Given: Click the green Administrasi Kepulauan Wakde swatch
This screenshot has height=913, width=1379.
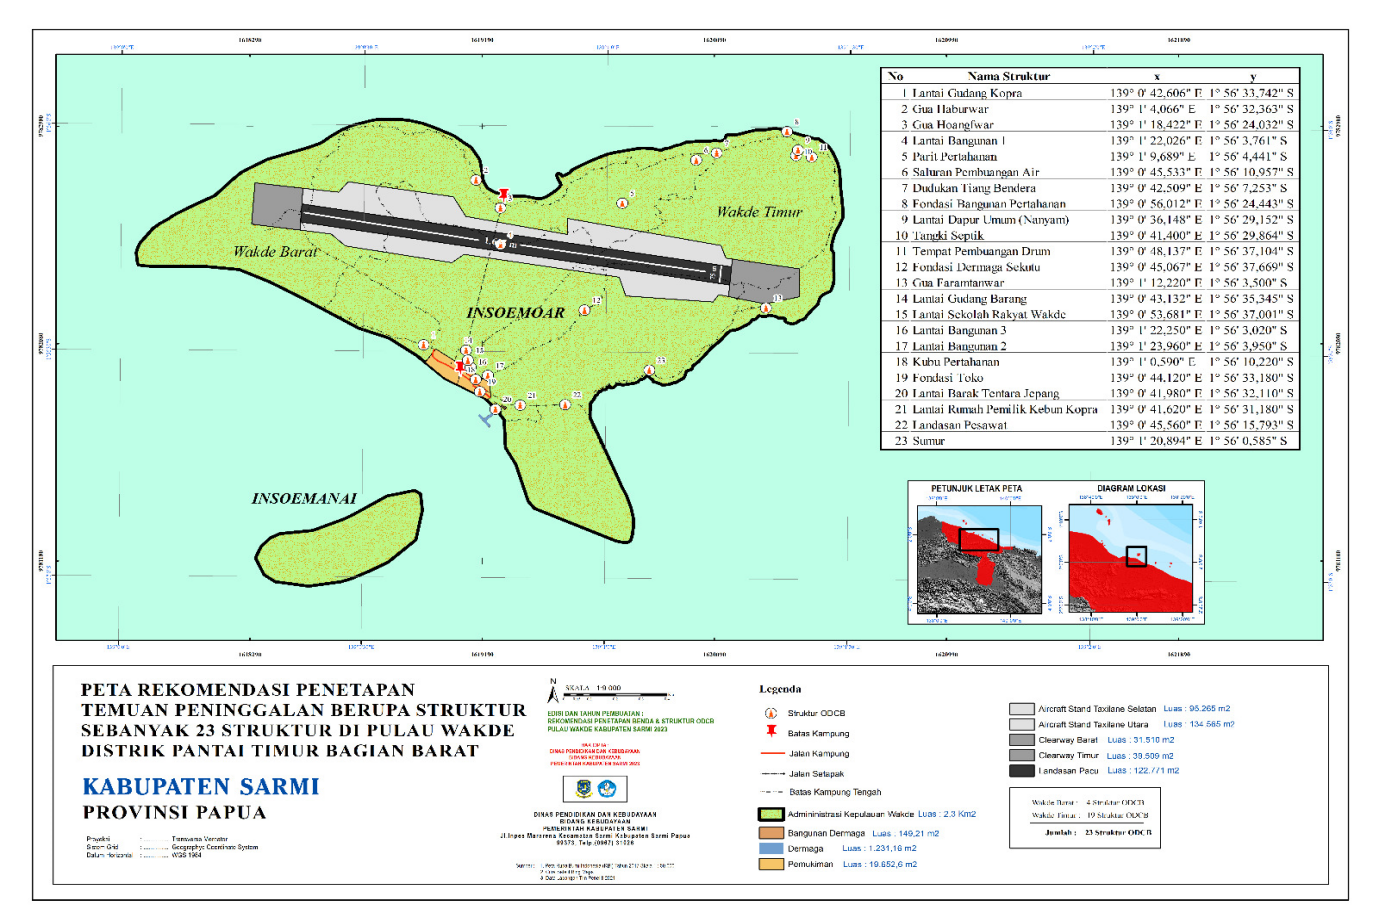Looking at the screenshot, I should coord(770,814).
